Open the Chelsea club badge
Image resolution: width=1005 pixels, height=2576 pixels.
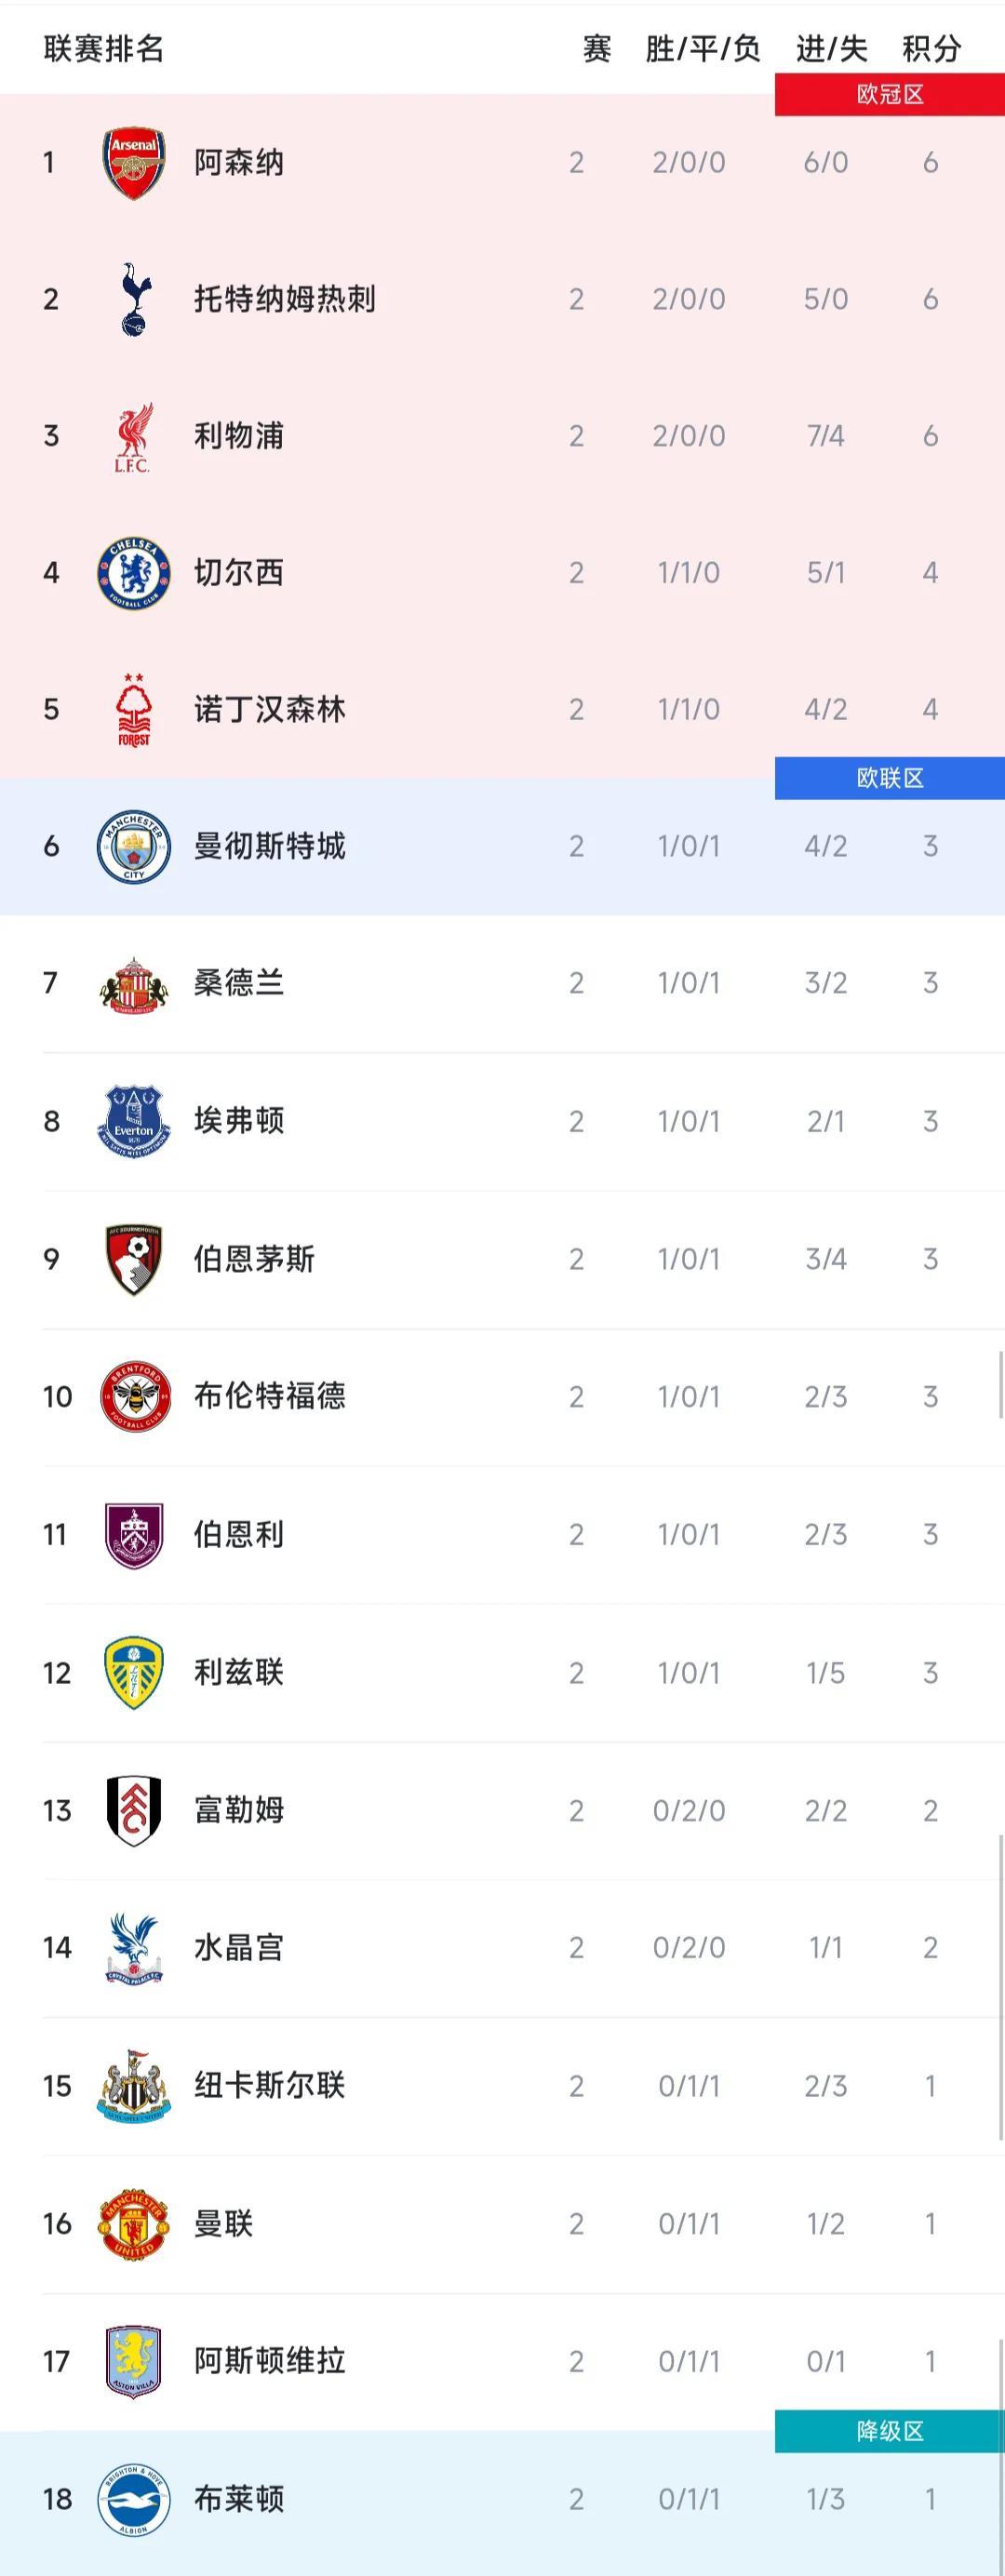tap(133, 573)
